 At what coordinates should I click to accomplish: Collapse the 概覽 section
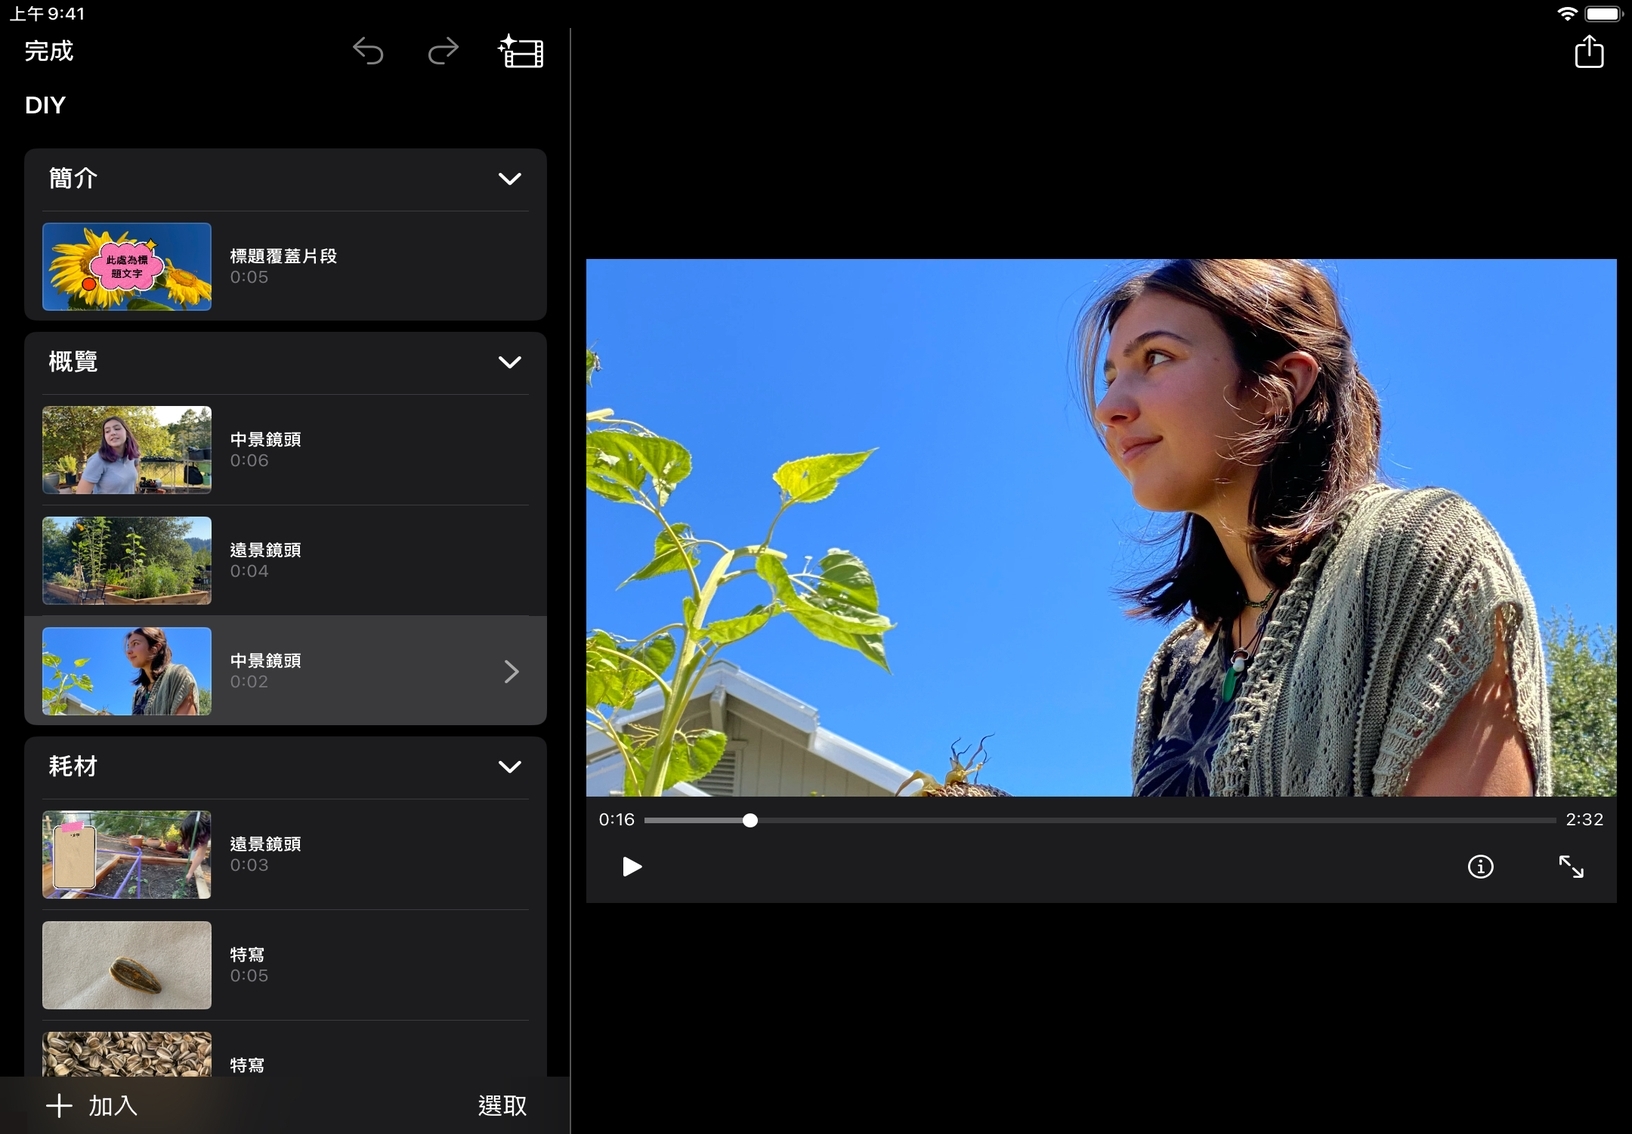[x=509, y=362]
